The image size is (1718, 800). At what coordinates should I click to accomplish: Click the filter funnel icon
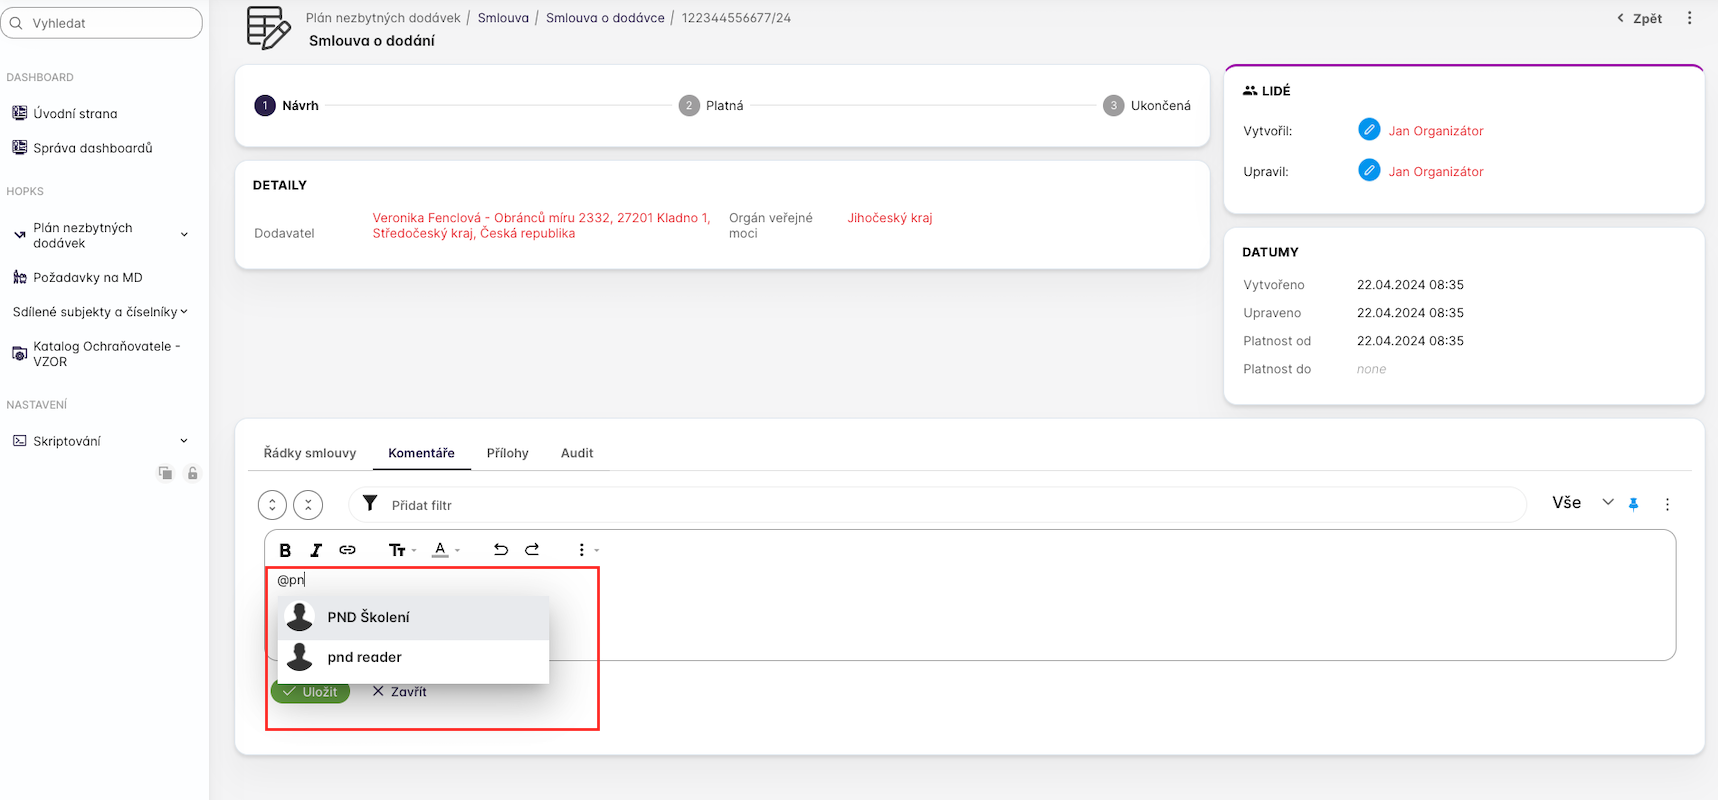pyautogui.click(x=370, y=504)
